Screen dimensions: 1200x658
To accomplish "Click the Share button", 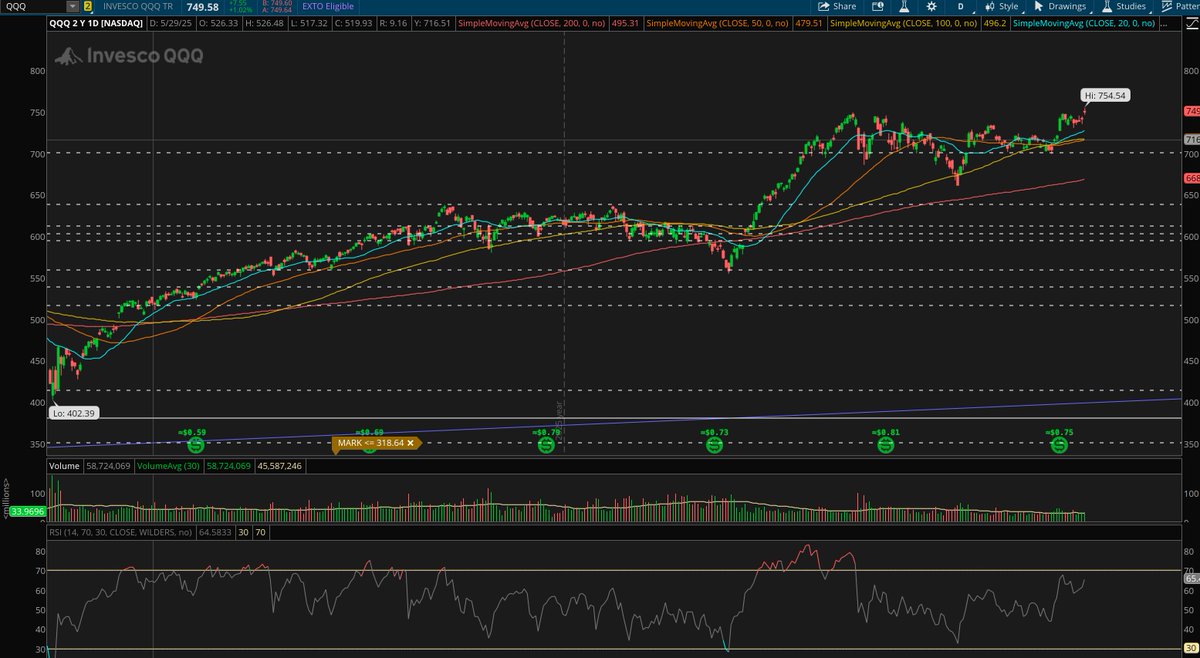I will pos(836,6).
